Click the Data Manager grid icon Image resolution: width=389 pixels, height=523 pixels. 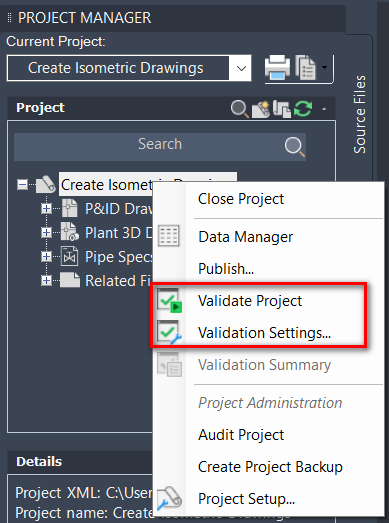pos(168,236)
